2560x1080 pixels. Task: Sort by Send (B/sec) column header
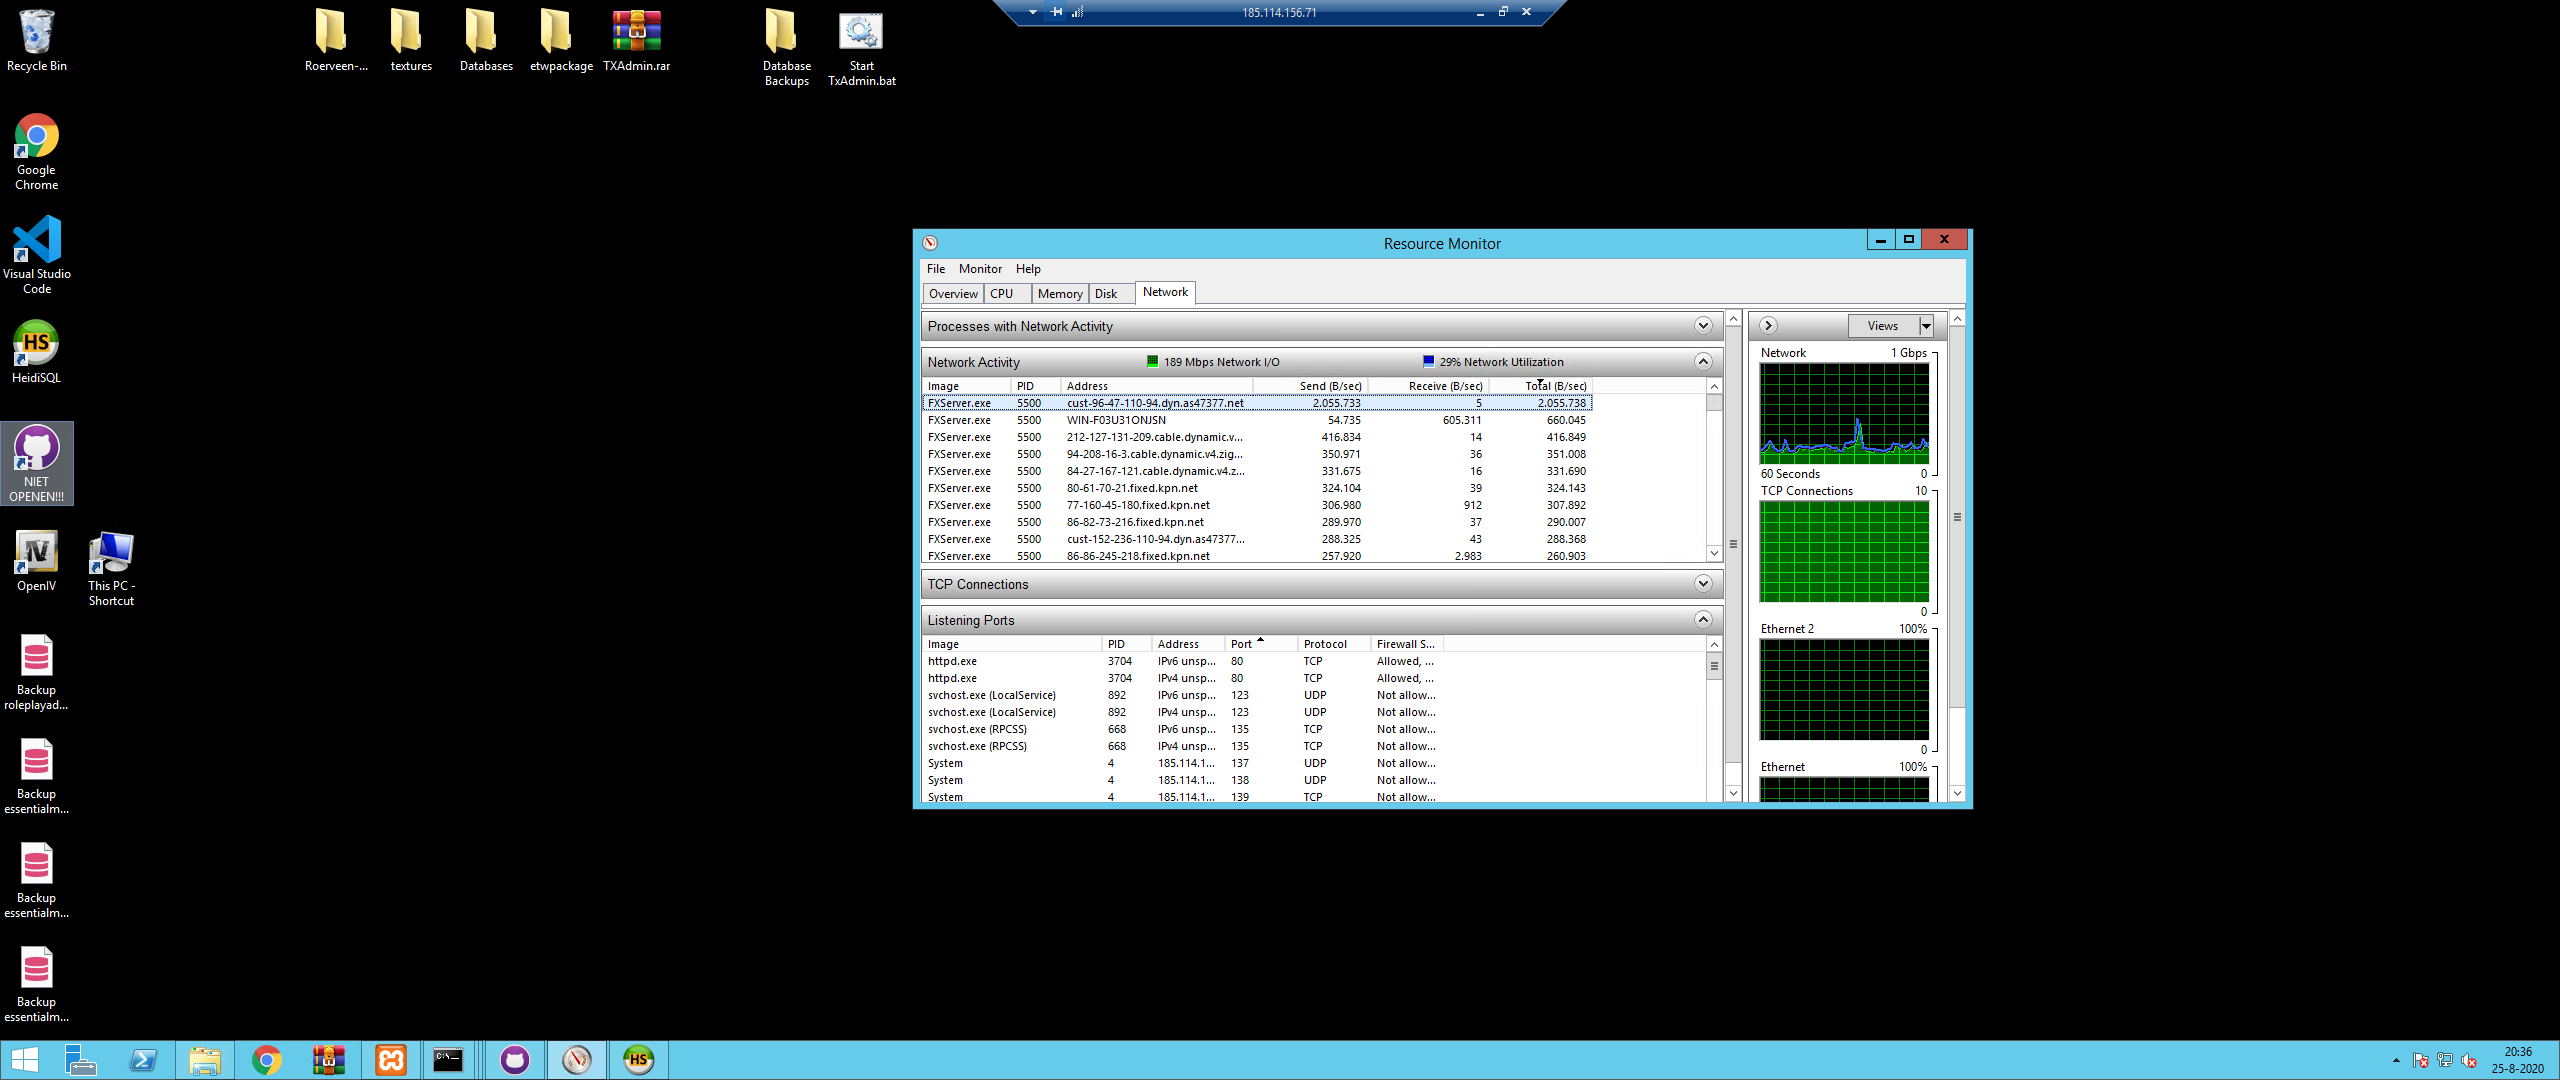1329,386
